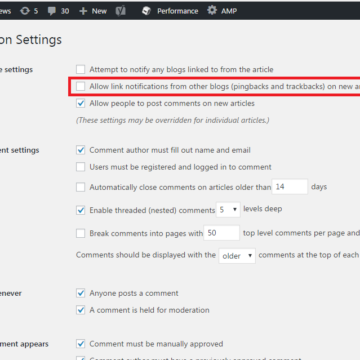Click the comments per page field showing 50
360x360 pixels.
tap(222, 233)
